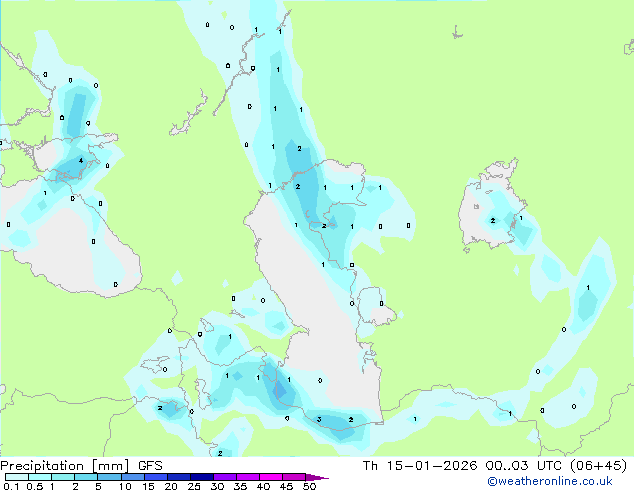Click the over-50 mm arrow tip of legend
The height and width of the screenshot is (490, 634).
(x=317, y=477)
